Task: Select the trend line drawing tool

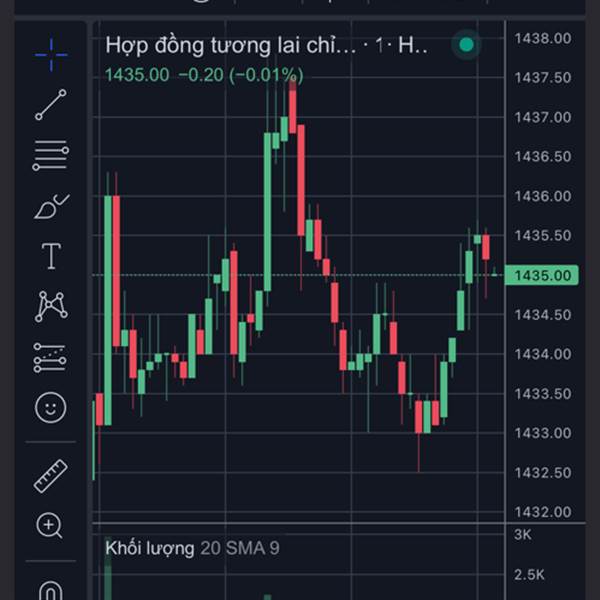Action: (51, 104)
